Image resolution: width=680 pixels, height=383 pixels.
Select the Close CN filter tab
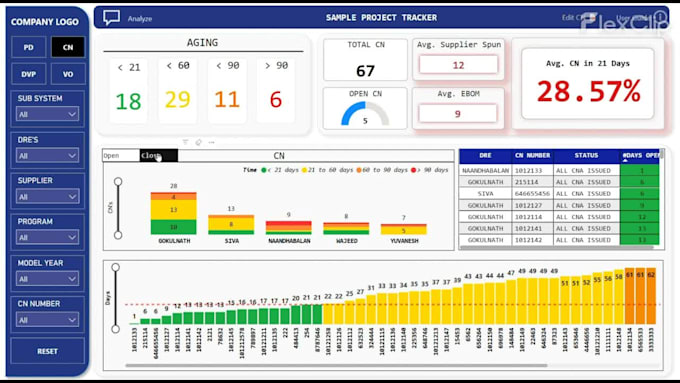click(159, 155)
